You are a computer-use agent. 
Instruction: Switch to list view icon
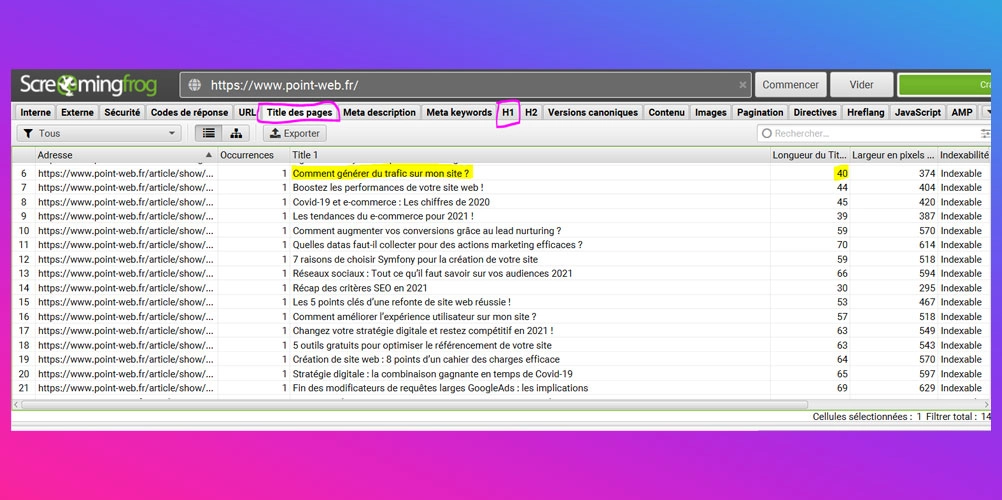[209, 133]
